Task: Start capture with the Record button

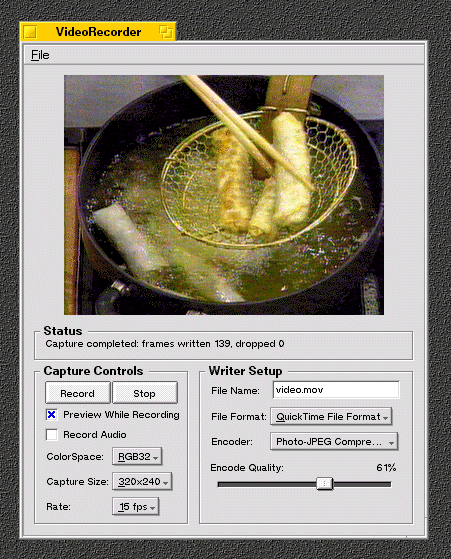Action: 77,393
